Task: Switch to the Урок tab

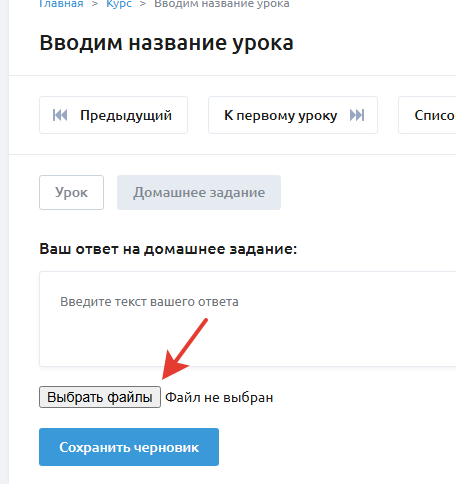Action: [x=71, y=192]
